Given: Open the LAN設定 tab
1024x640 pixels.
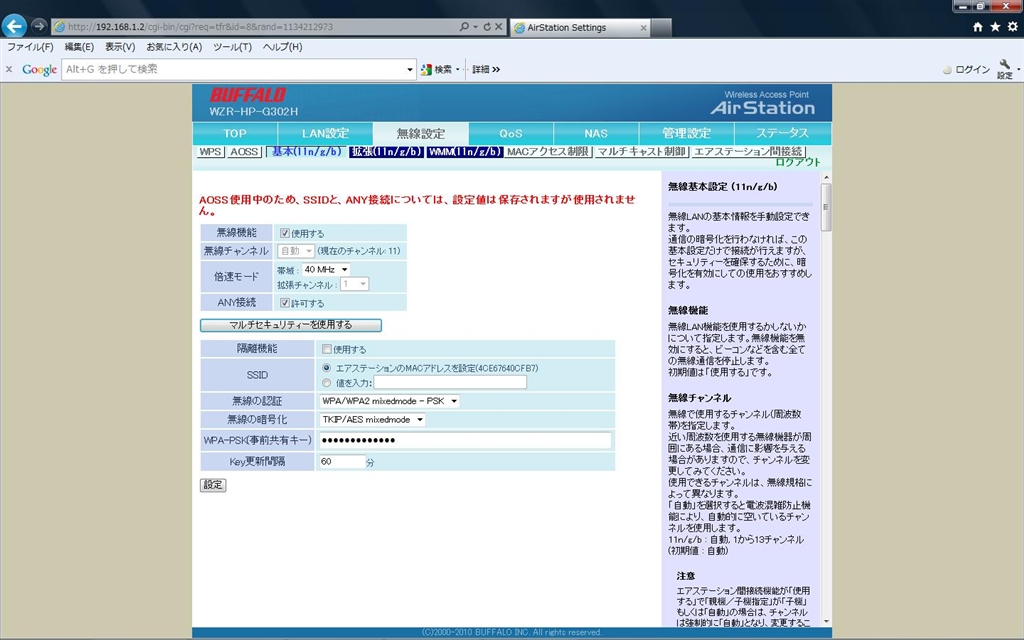Looking at the screenshot, I should (x=325, y=133).
